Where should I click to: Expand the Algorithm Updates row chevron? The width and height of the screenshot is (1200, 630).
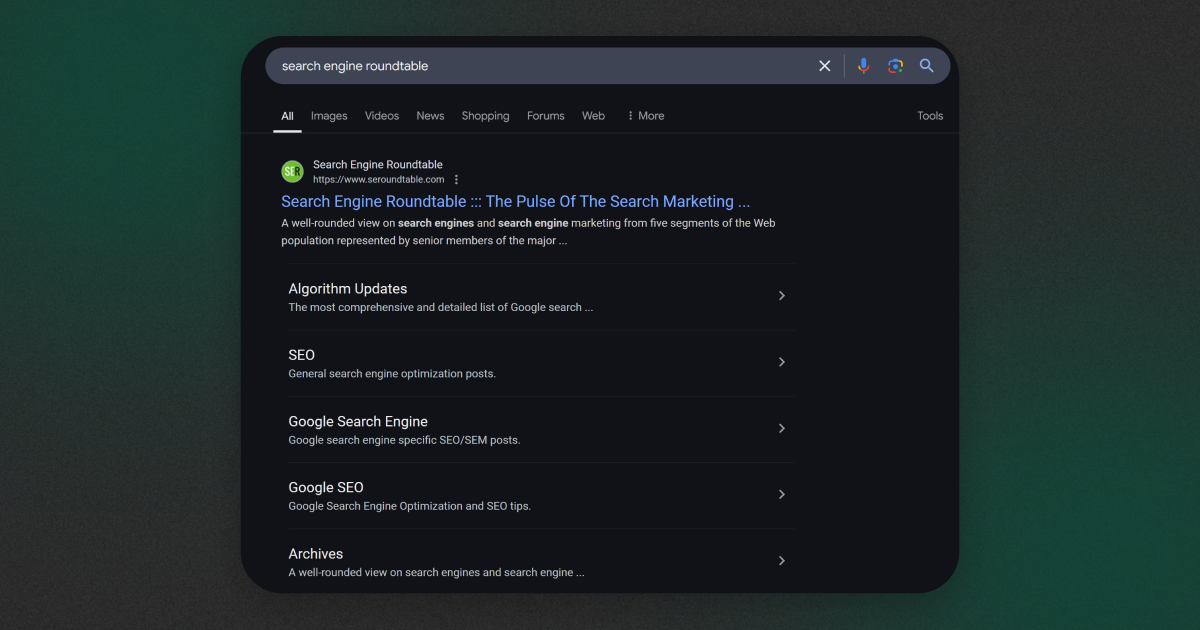coord(782,296)
